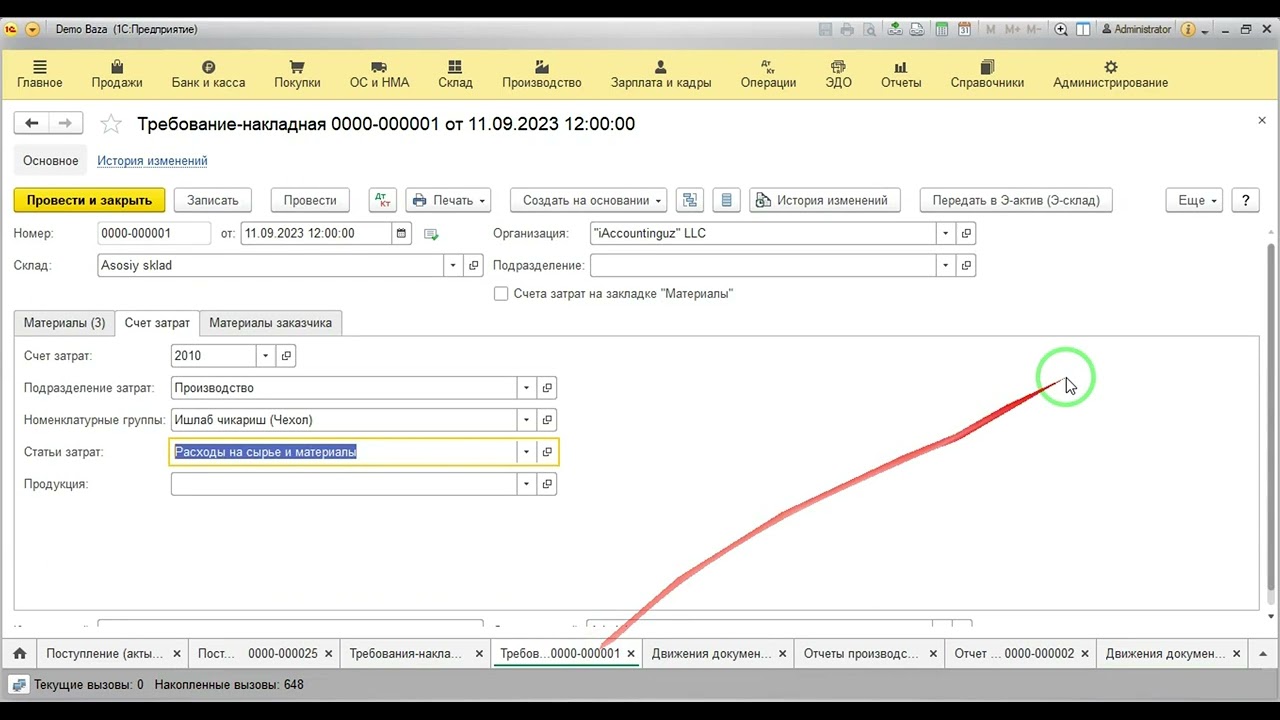Expand Подразделение затрат dropdown

coord(526,387)
